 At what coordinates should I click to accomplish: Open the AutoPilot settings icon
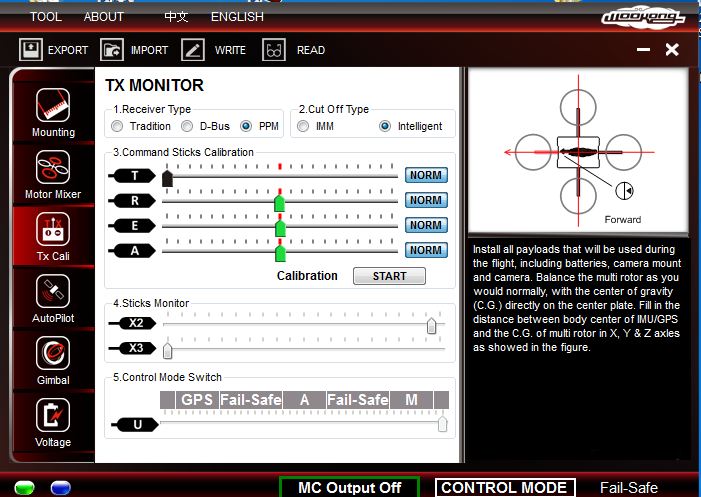pyautogui.click(x=53, y=291)
